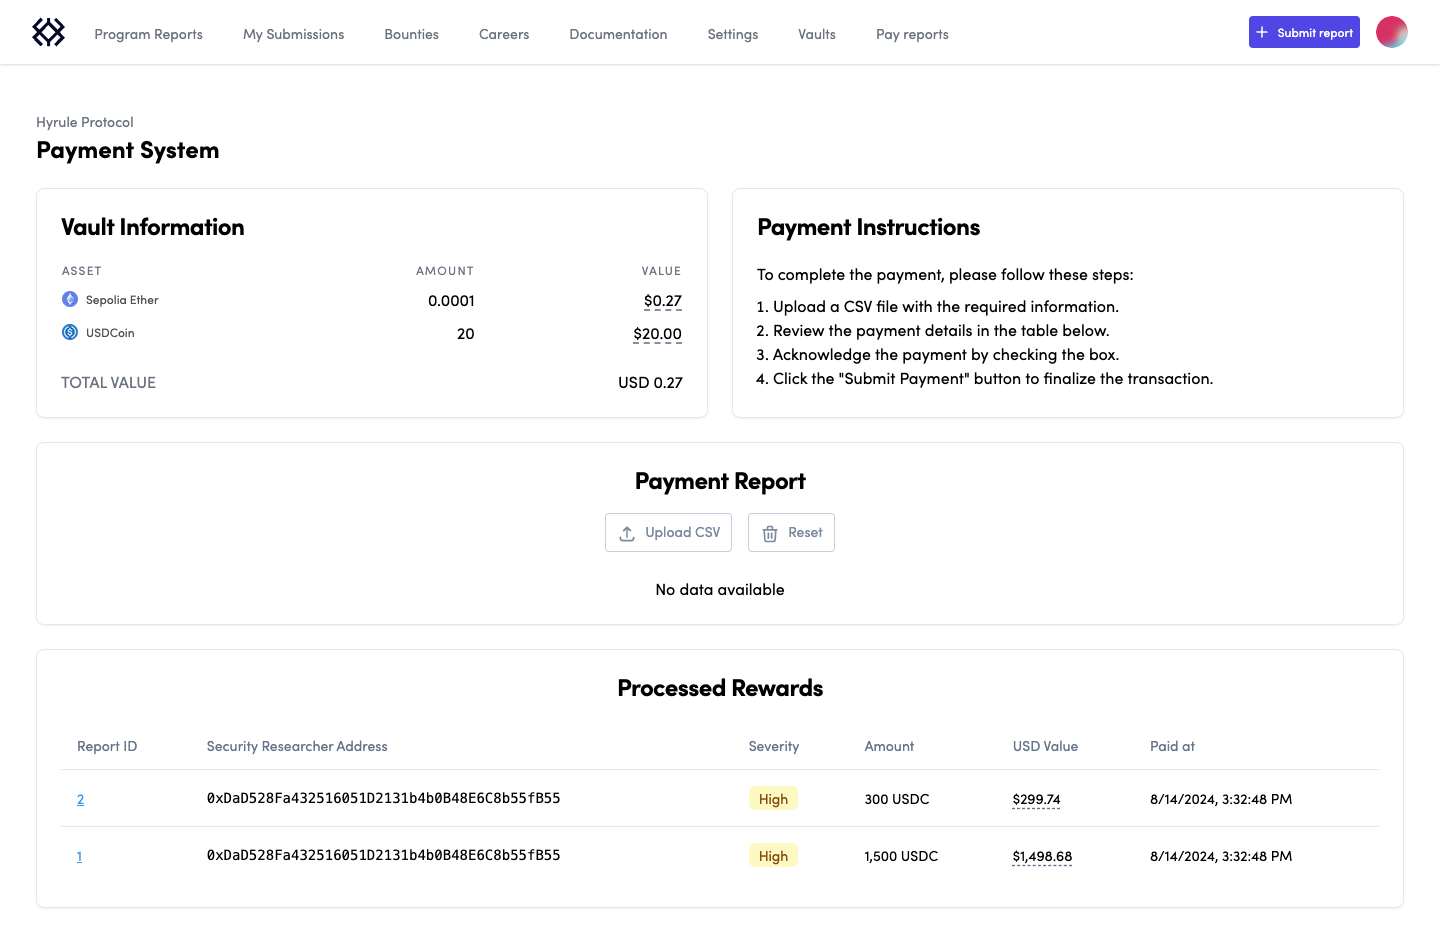Open Documentation from the navbar

coord(618,34)
